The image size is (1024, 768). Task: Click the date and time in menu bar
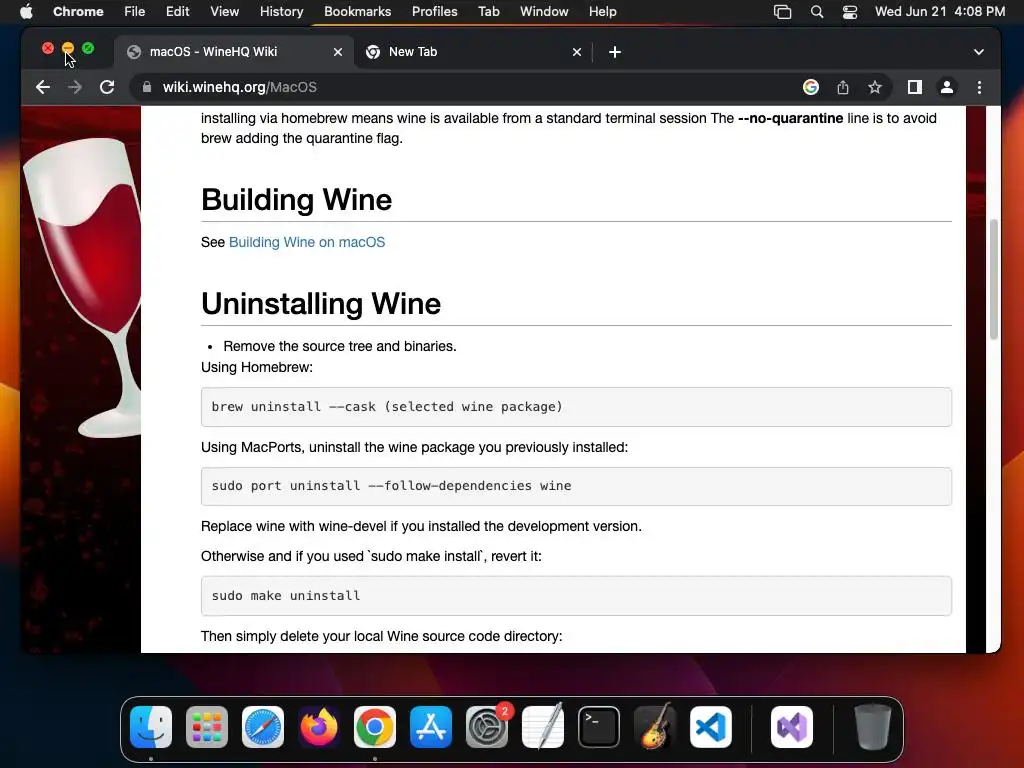click(940, 11)
